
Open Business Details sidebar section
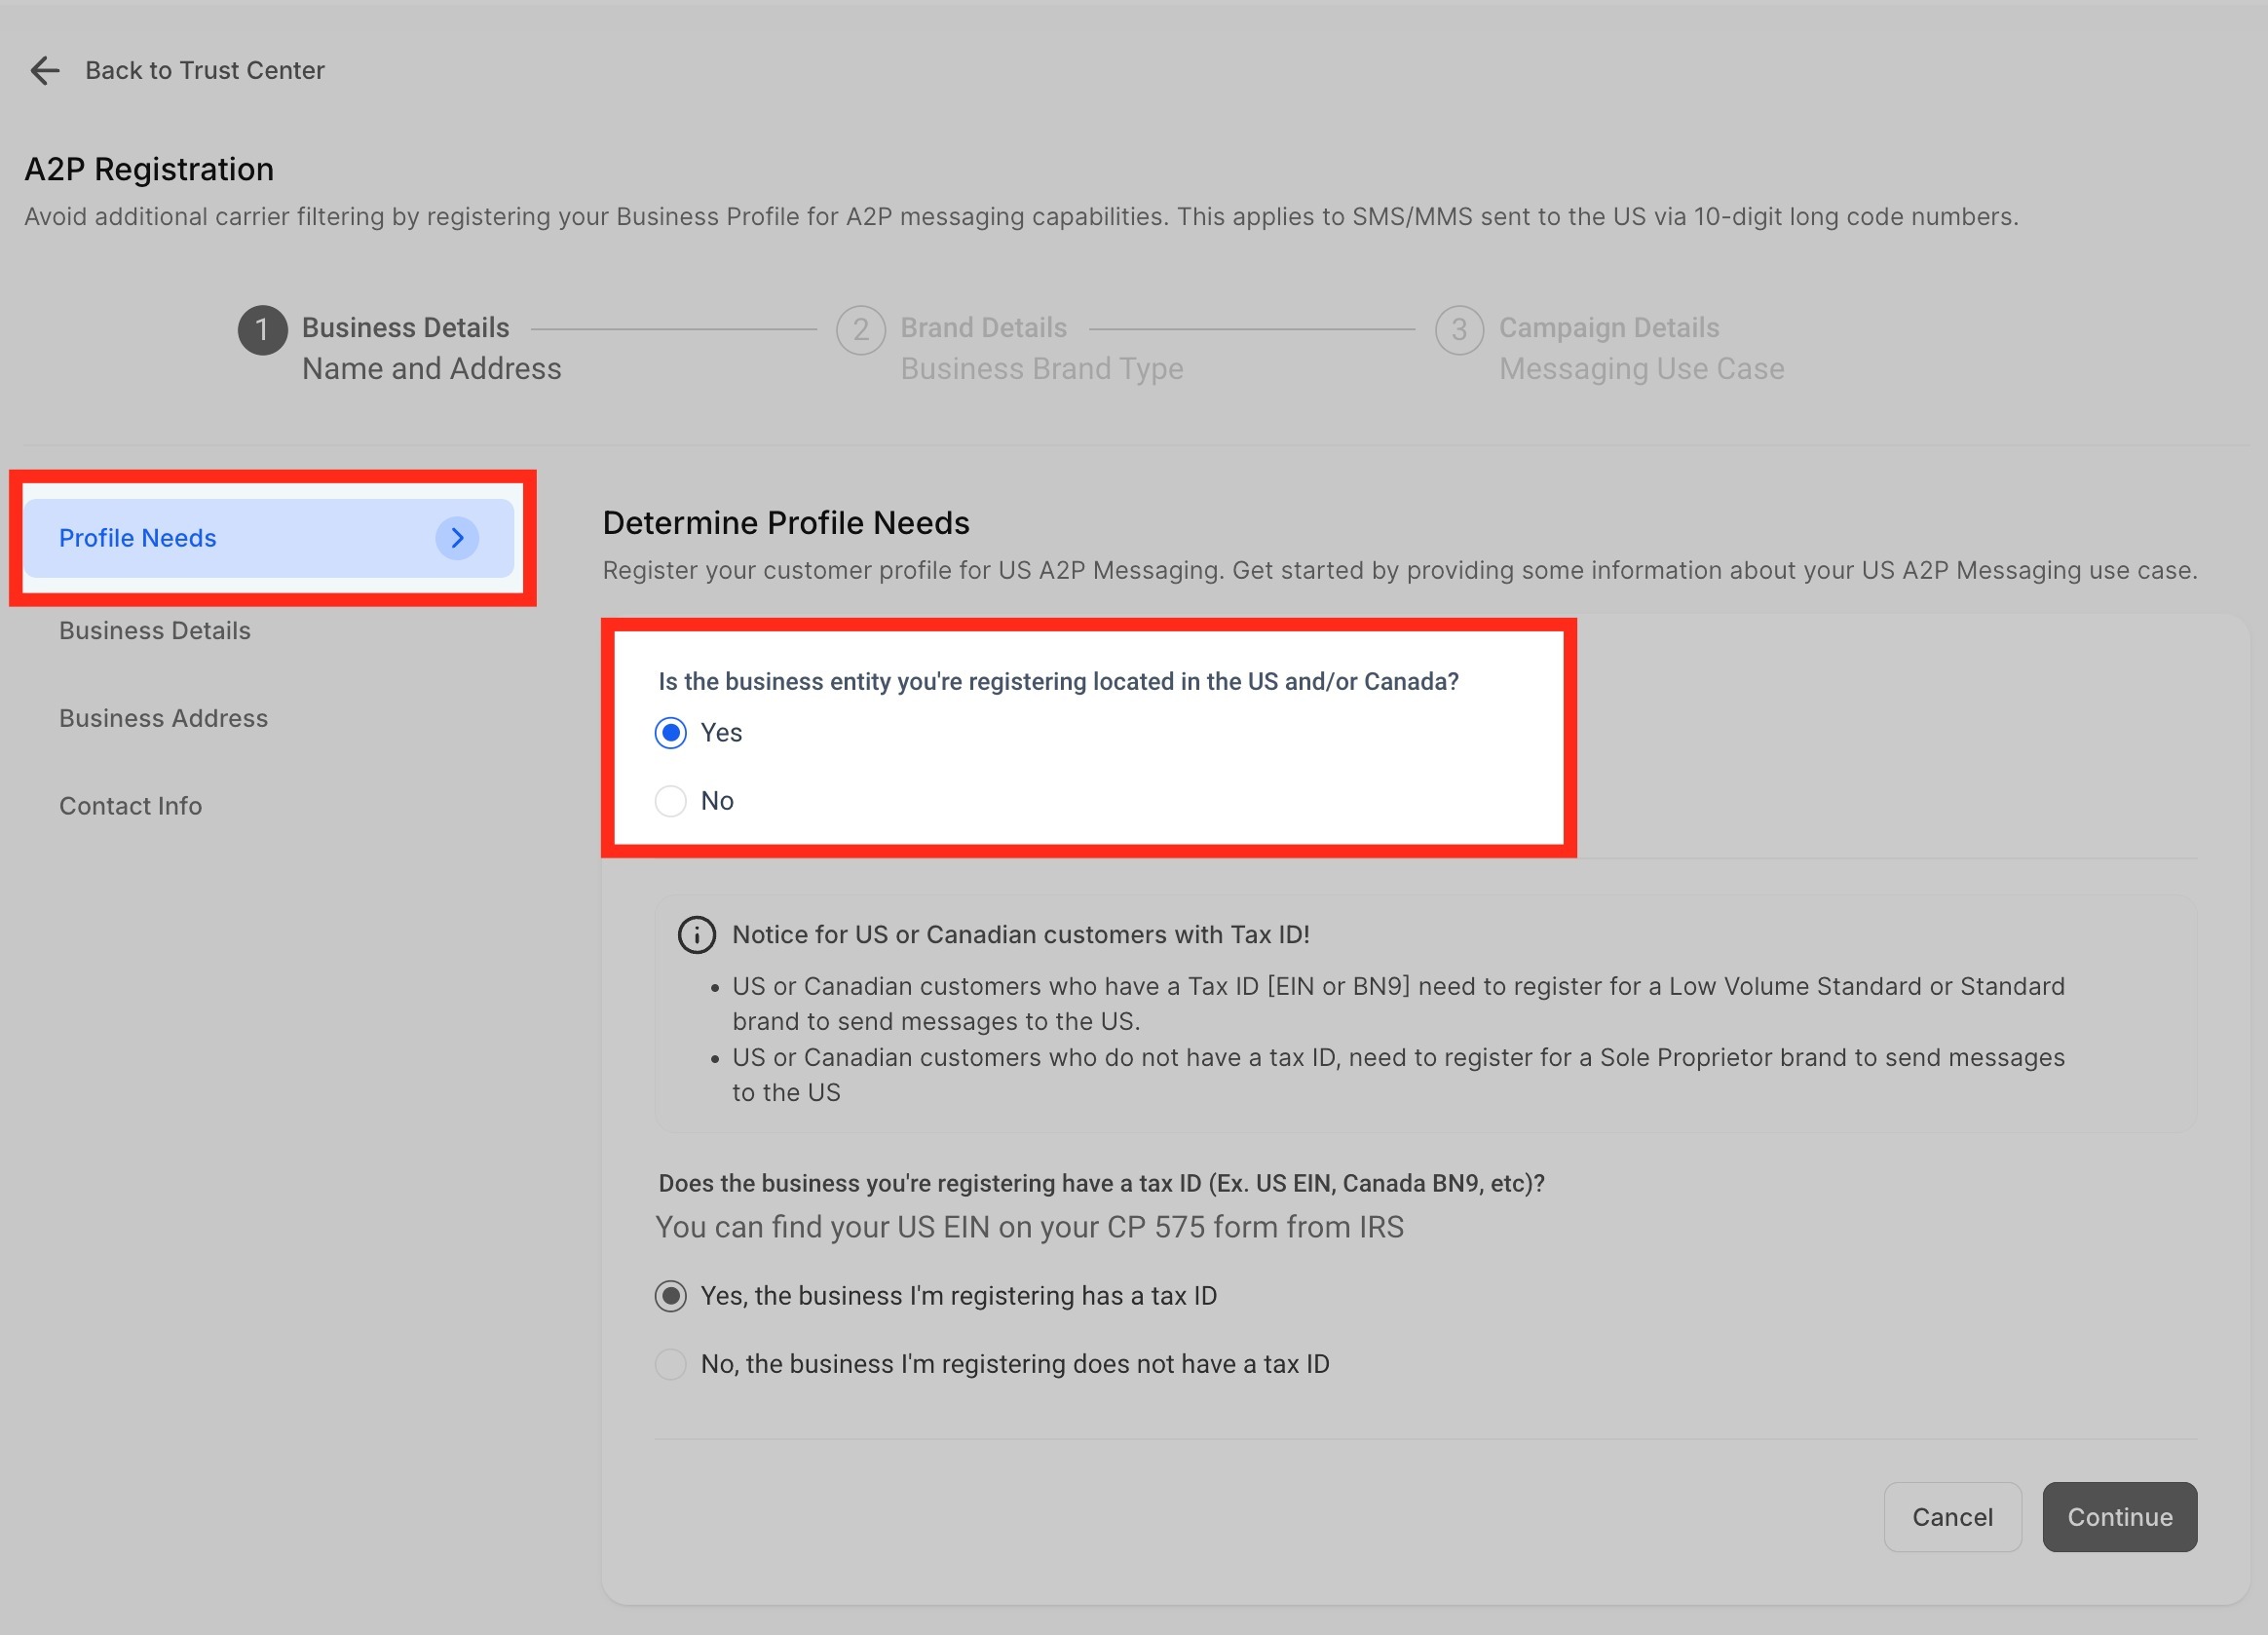tap(155, 631)
